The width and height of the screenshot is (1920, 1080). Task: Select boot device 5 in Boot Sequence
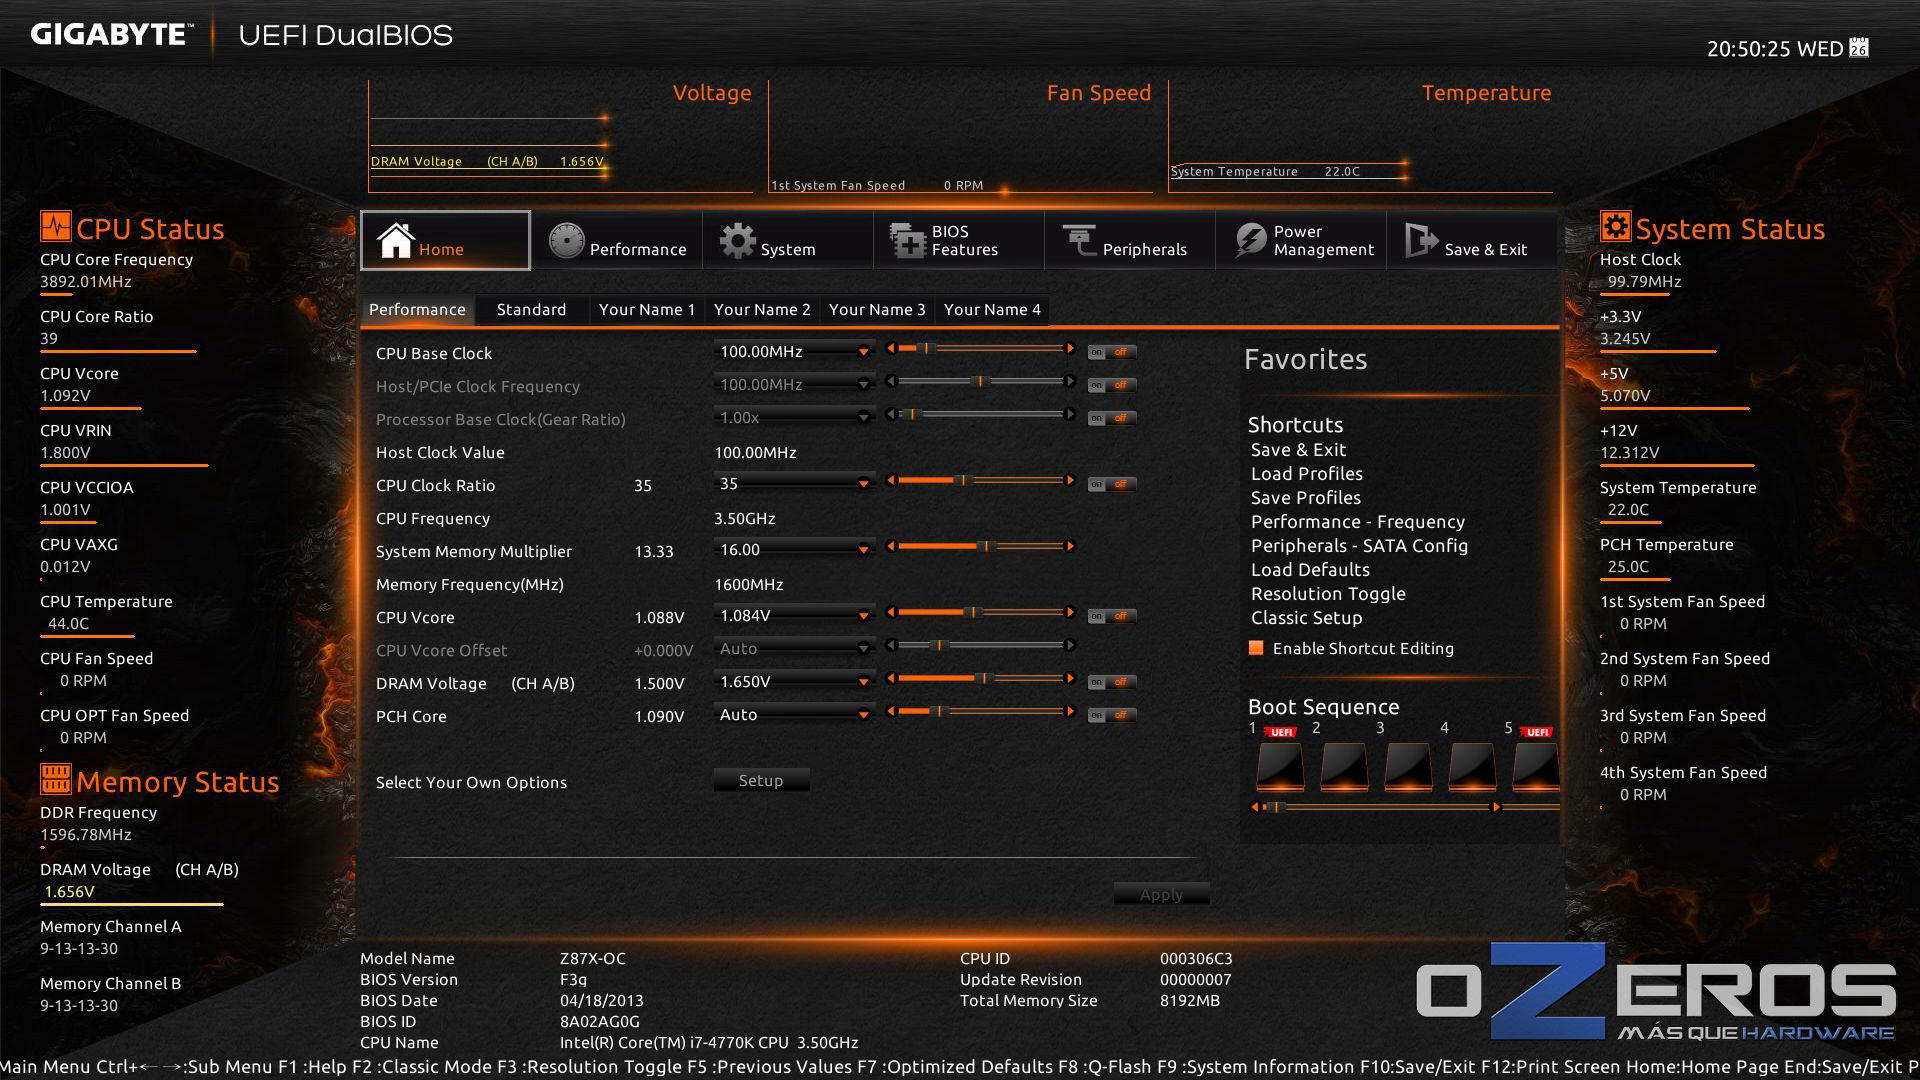point(1536,766)
